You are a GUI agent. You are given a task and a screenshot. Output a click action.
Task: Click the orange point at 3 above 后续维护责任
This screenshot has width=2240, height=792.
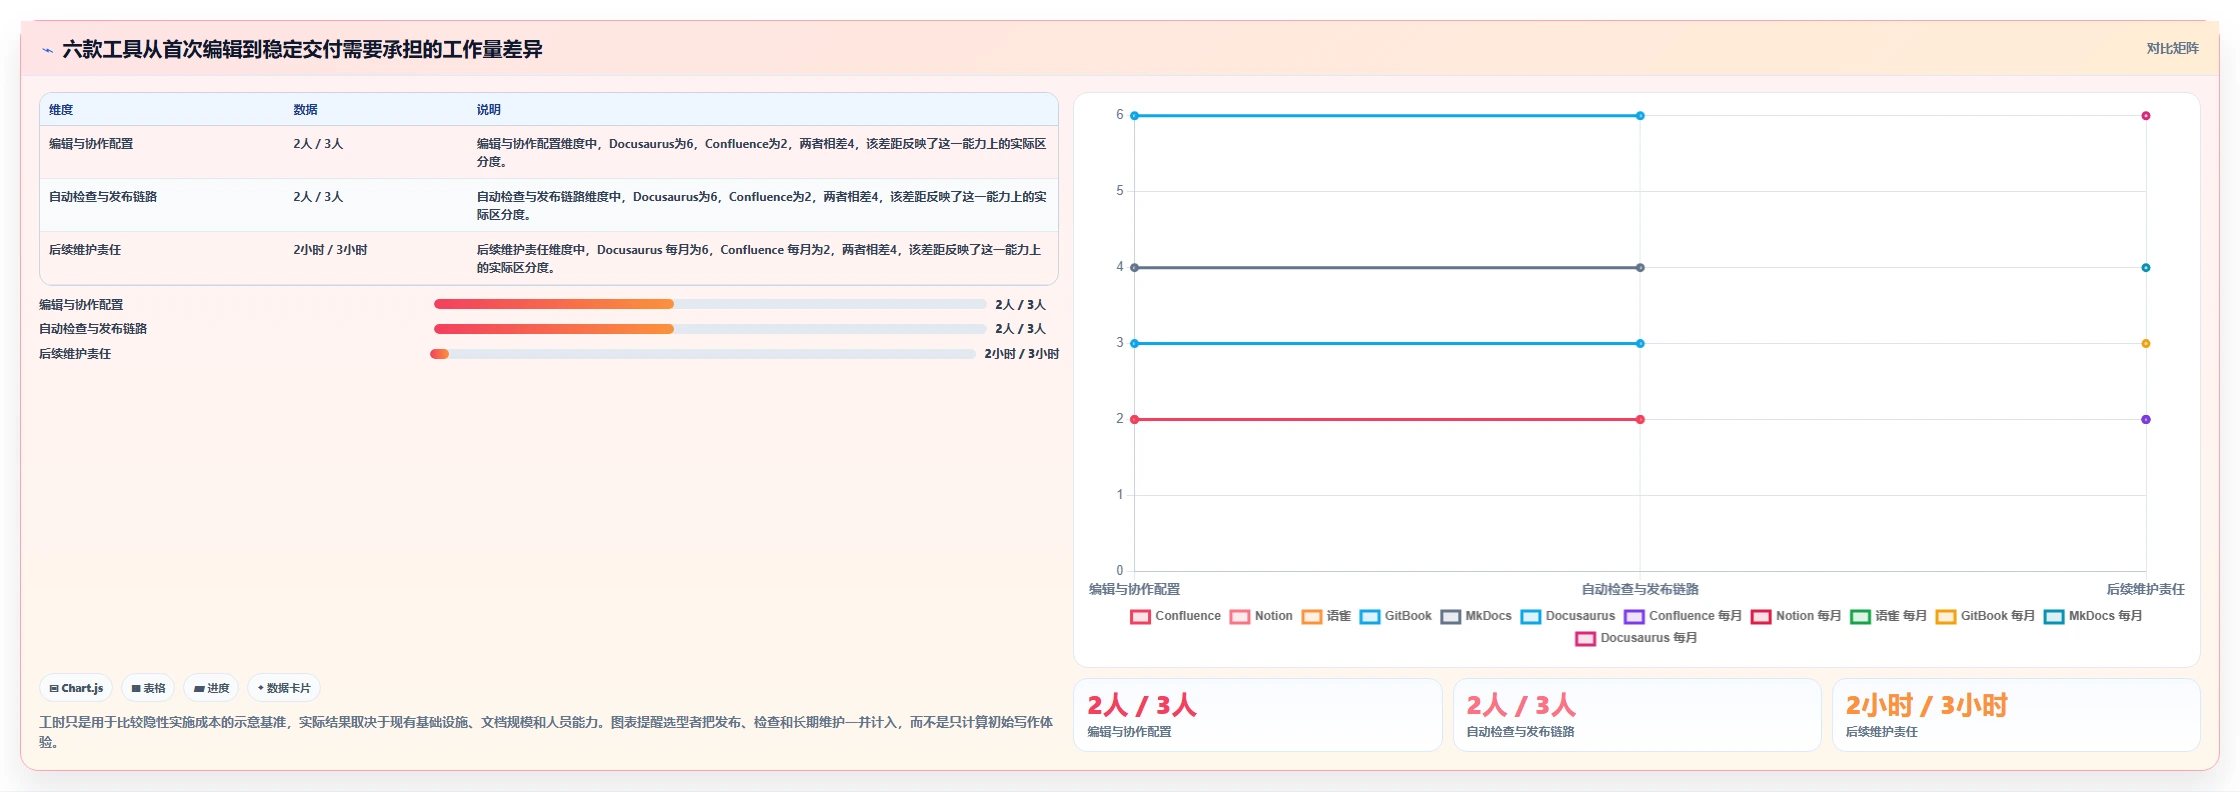pyautogui.click(x=2146, y=344)
